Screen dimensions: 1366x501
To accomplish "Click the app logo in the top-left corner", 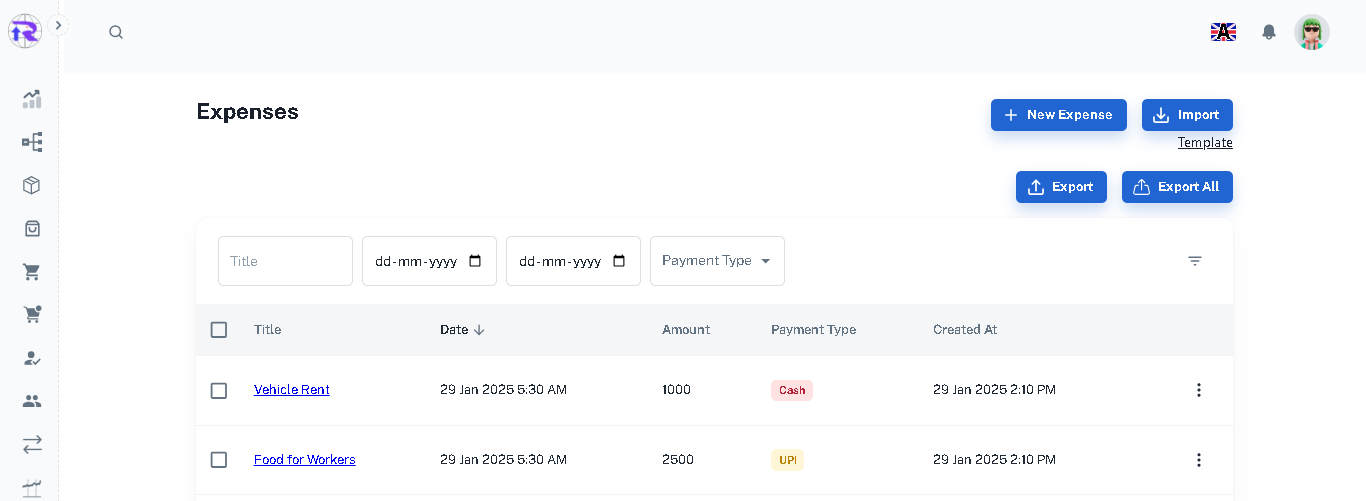I will tap(25, 31).
